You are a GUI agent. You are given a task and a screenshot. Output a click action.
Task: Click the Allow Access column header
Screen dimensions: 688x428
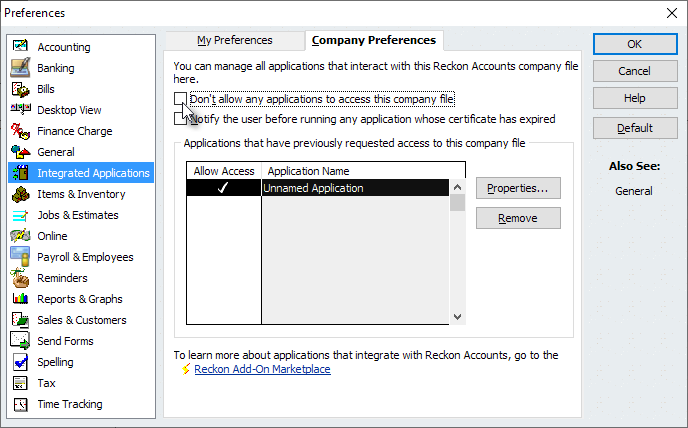click(224, 171)
